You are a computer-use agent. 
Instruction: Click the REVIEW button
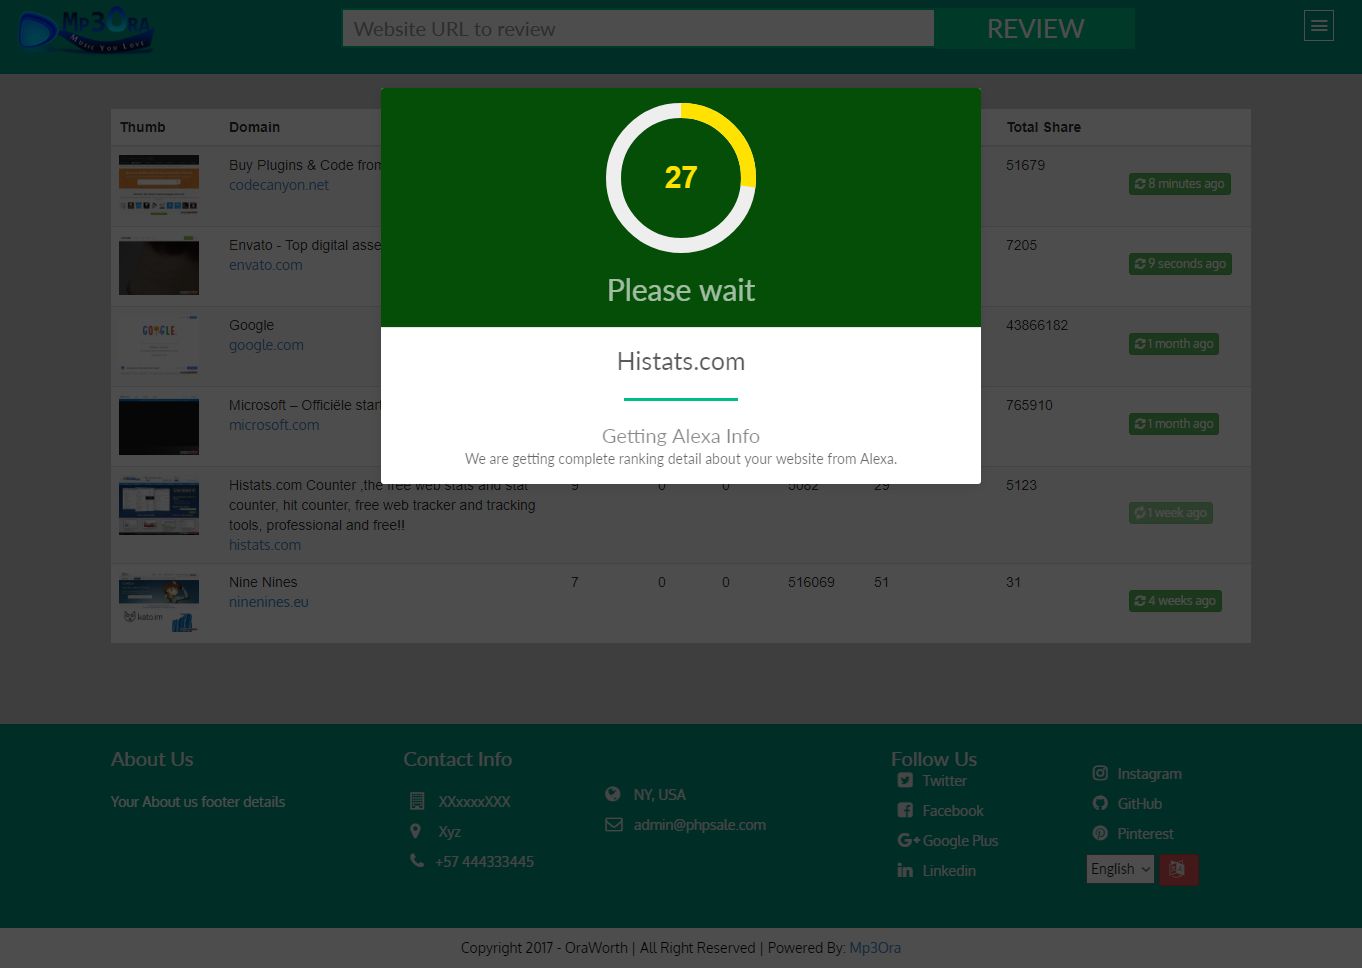(x=1035, y=29)
